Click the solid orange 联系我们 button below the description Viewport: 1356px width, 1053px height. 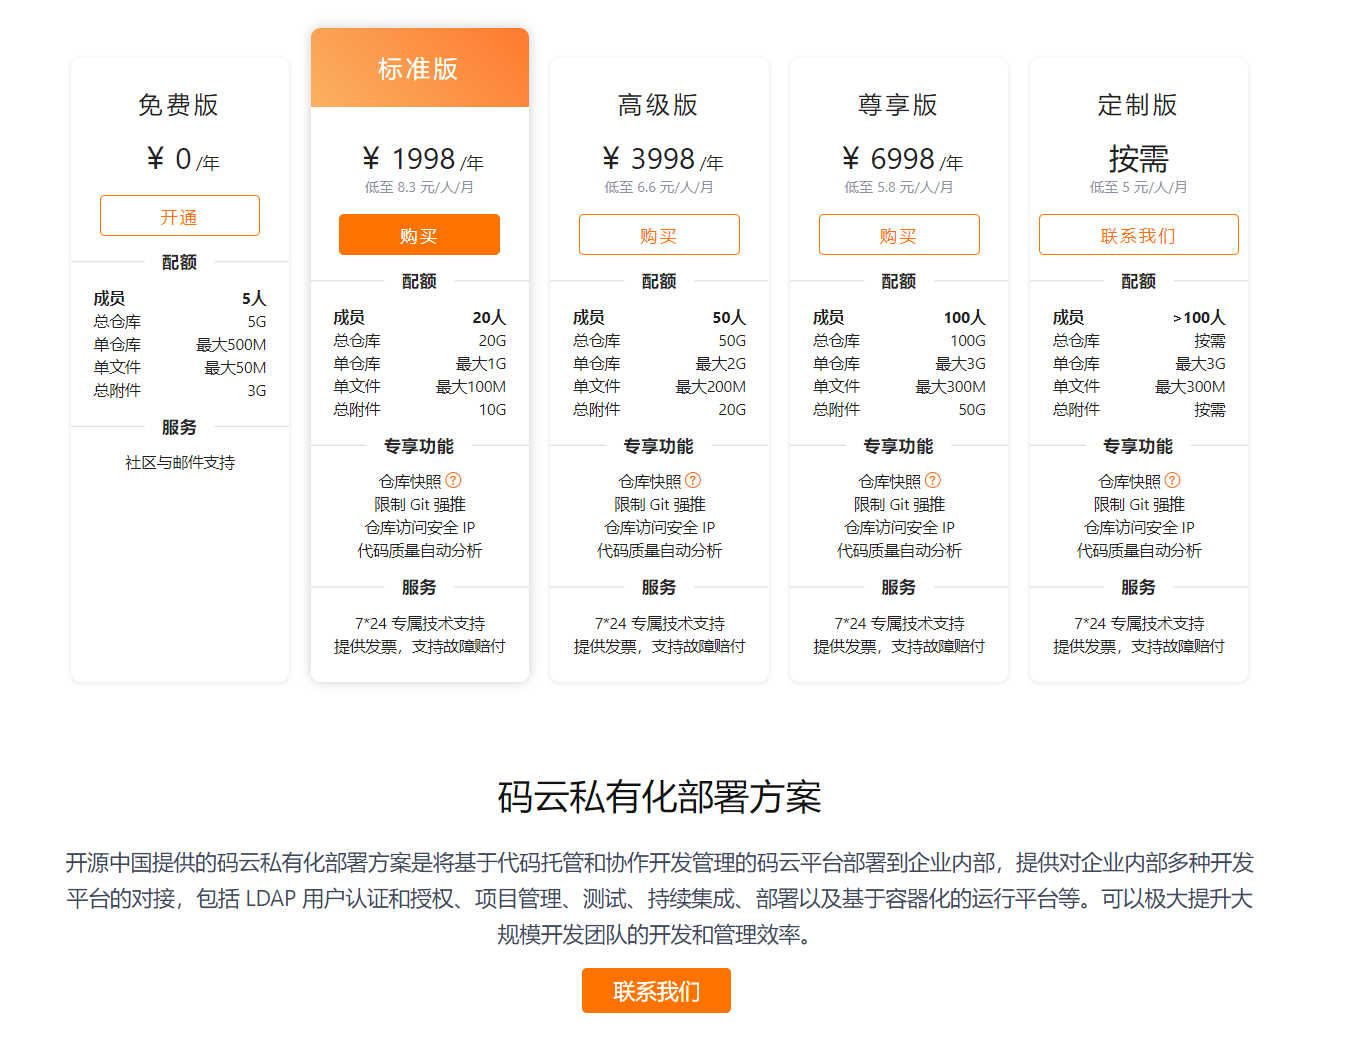656,991
